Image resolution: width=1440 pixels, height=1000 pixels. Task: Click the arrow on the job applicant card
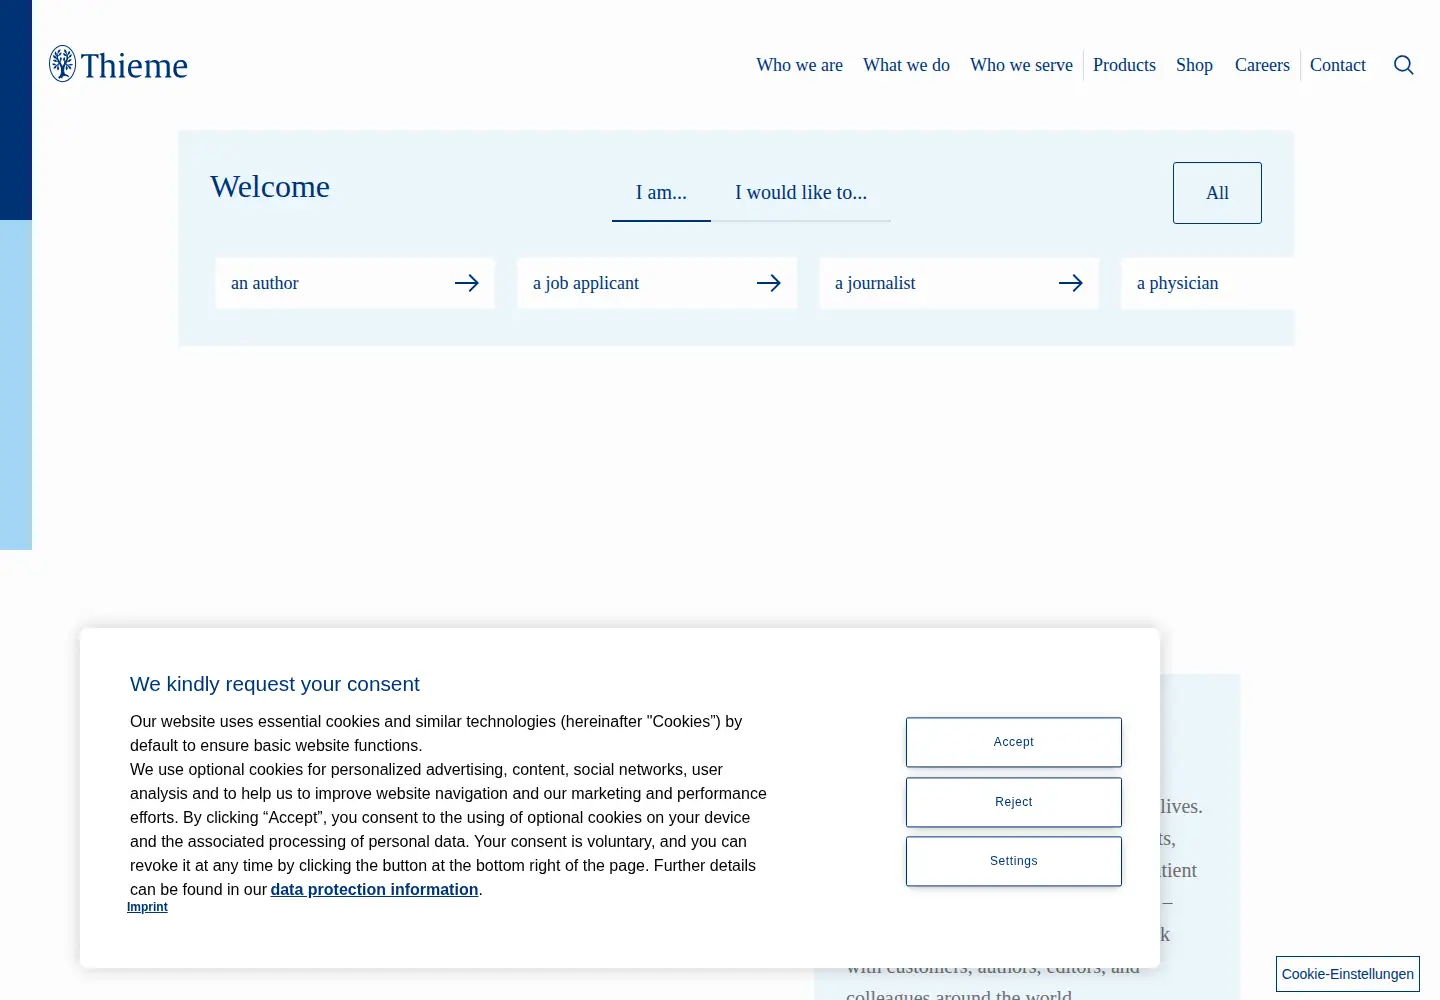(769, 283)
